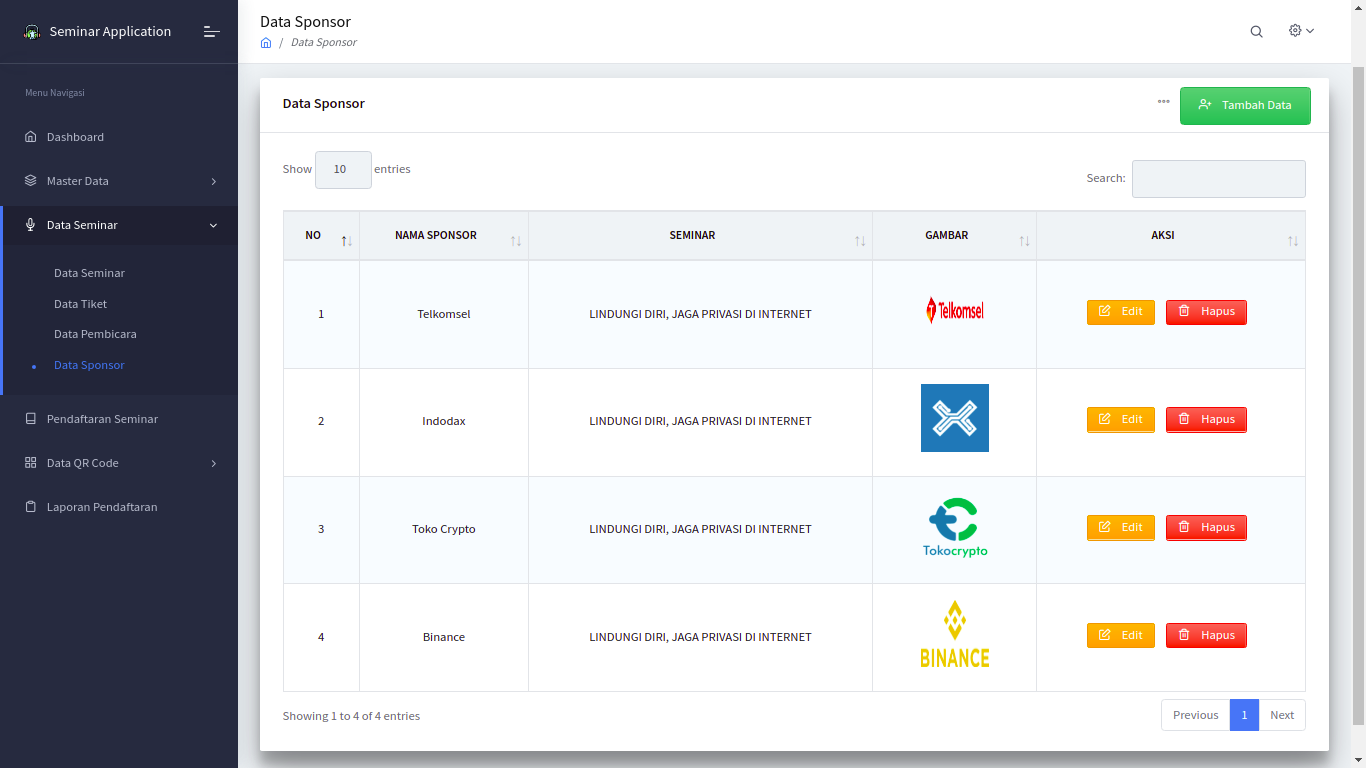This screenshot has height=768, width=1366.
Task: Open the Data Tiket submenu link
Action: point(80,304)
